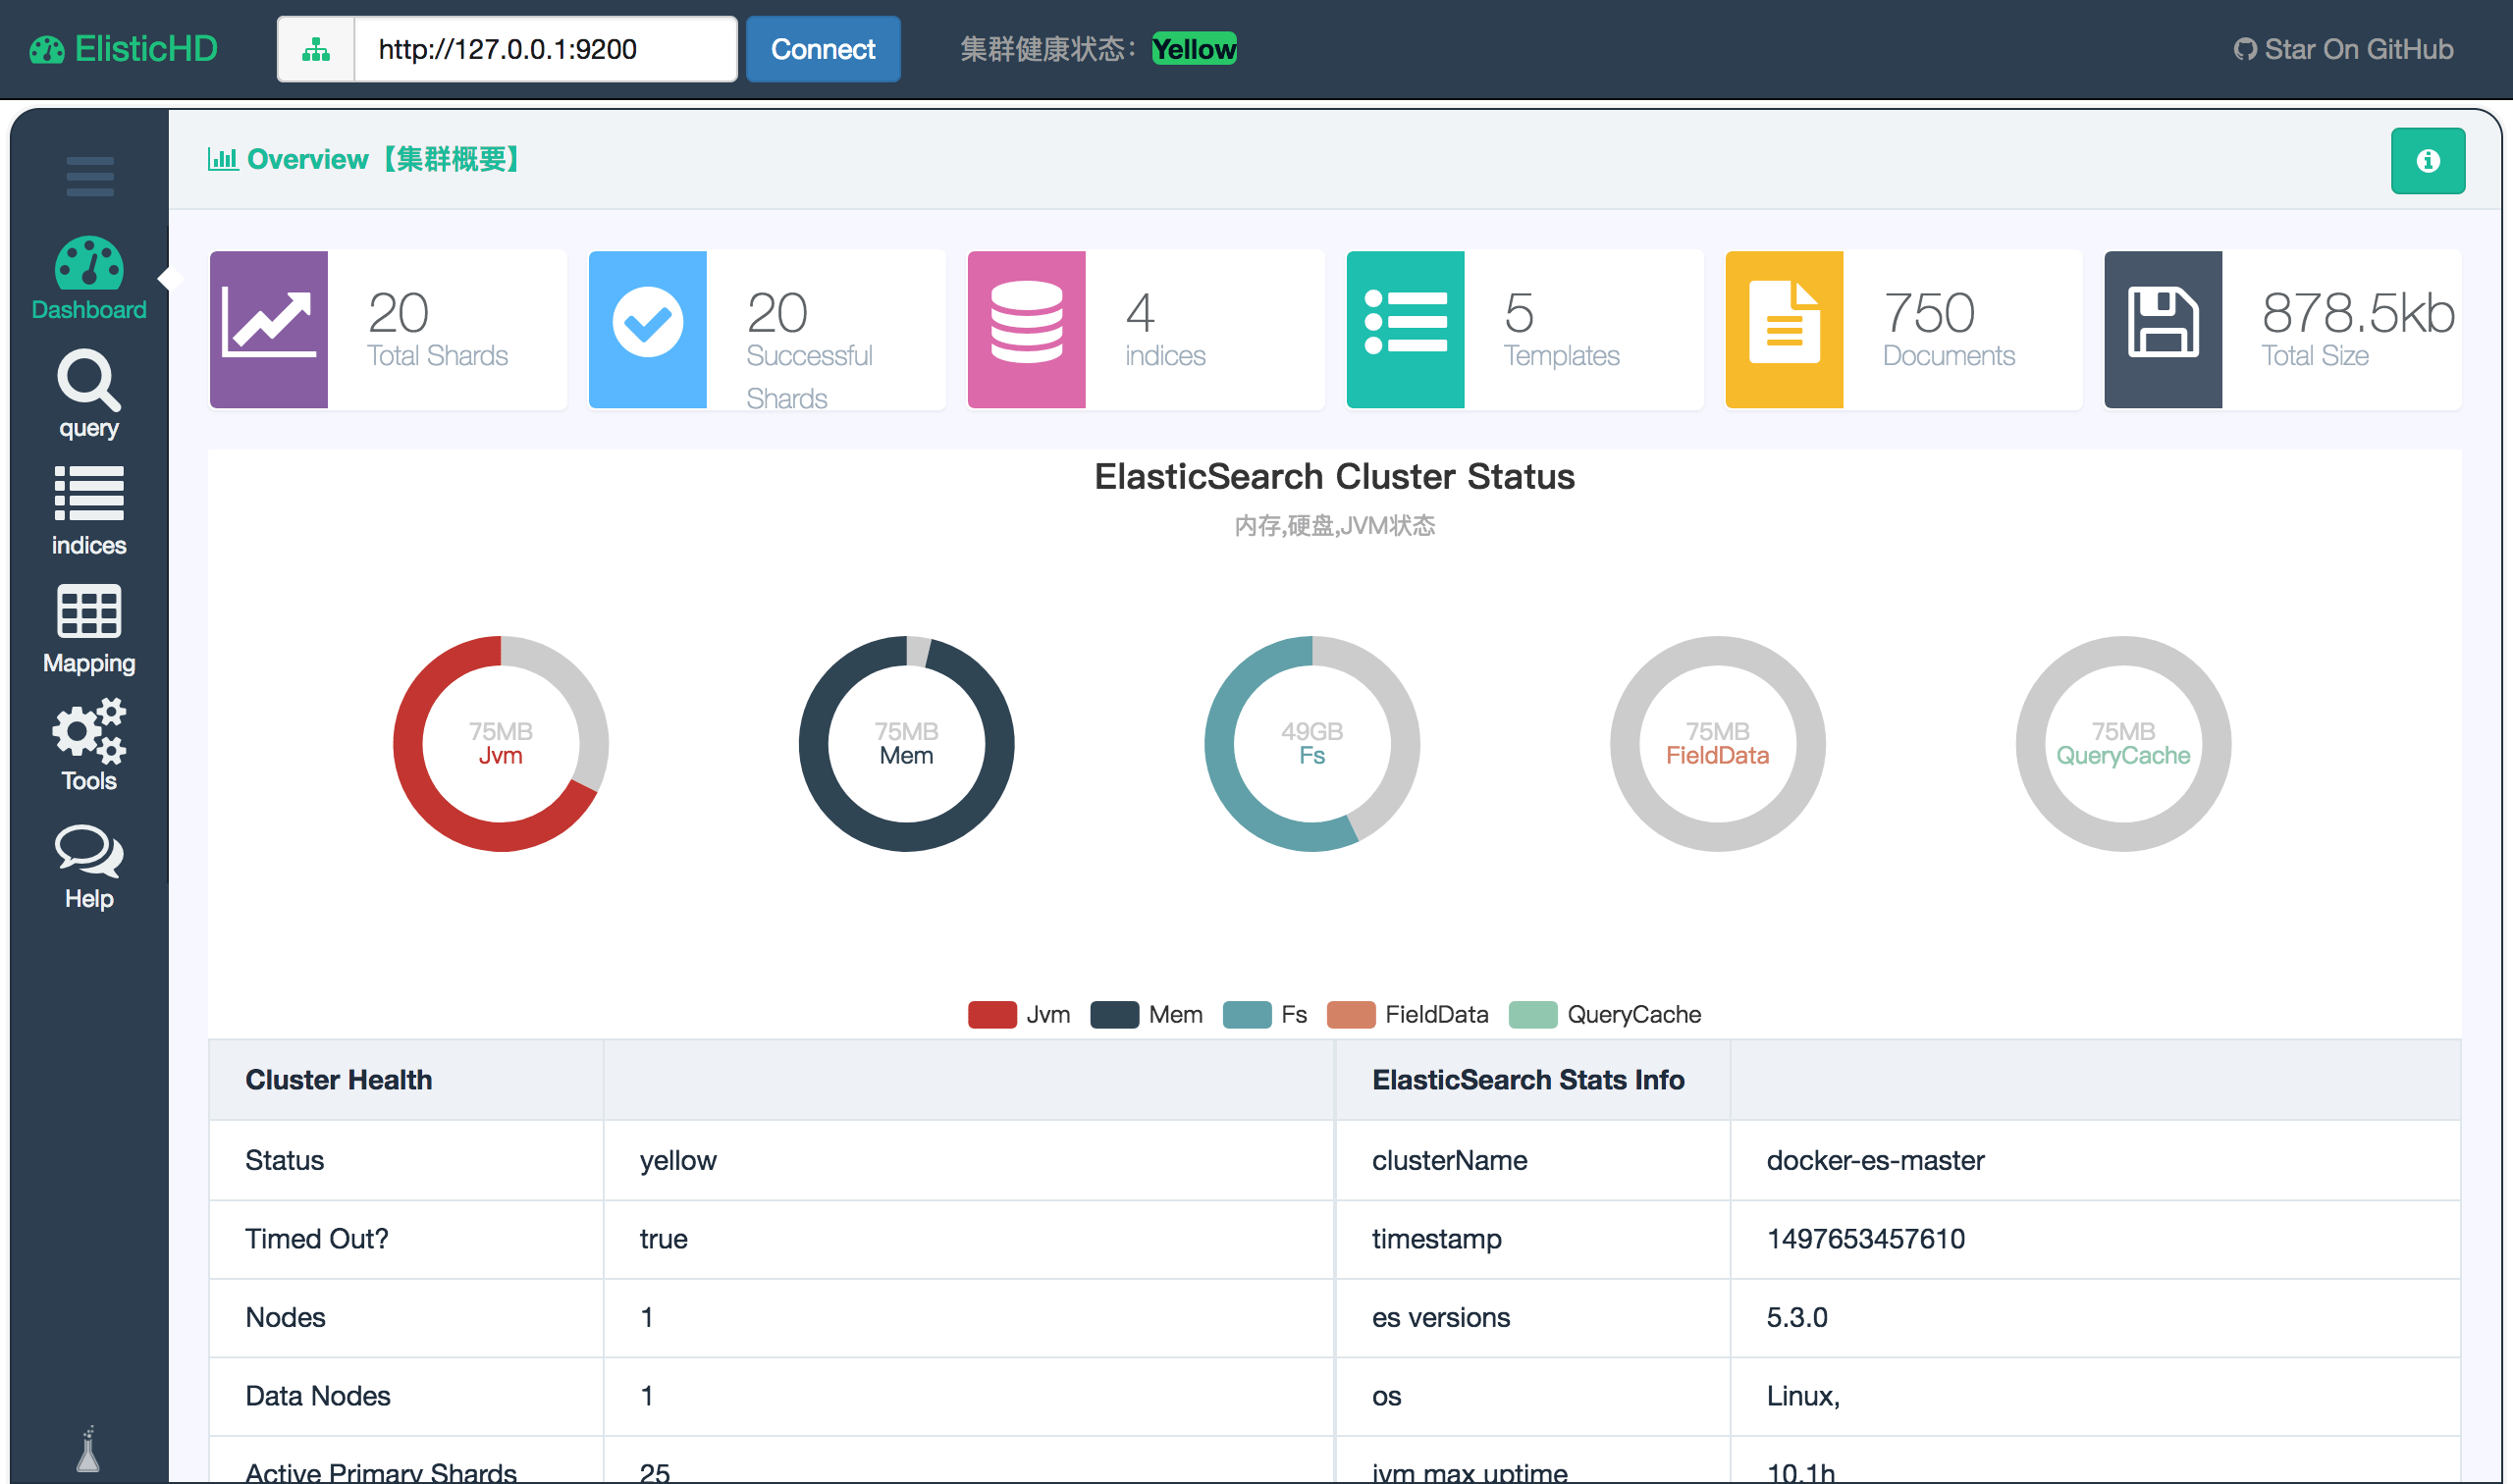The height and width of the screenshot is (1484, 2513).
Task: Click the Overview【集群概要】 heading
Action: click(x=385, y=159)
